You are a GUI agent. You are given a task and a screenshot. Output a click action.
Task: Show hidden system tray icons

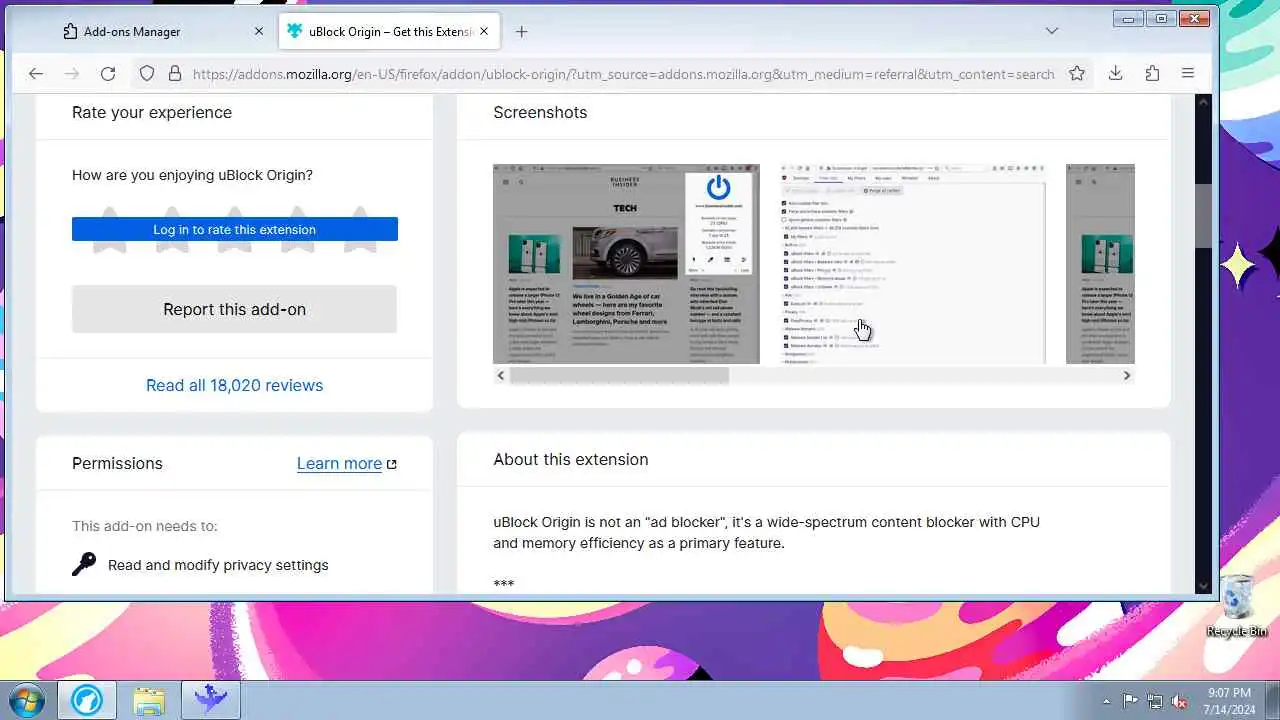tap(1106, 701)
